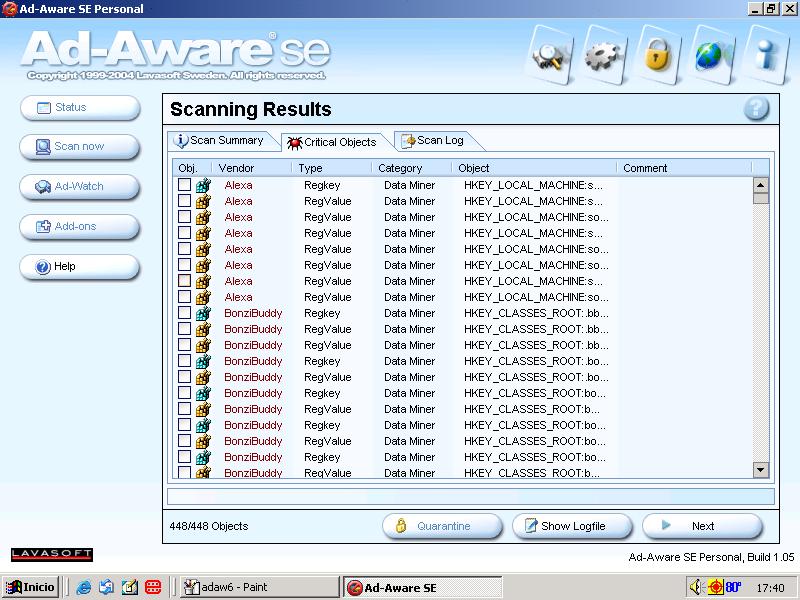Image resolution: width=800 pixels, height=600 pixels.
Task: Click the object icon in BonziBuddy Regkey .bb row
Action: click(203, 313)
